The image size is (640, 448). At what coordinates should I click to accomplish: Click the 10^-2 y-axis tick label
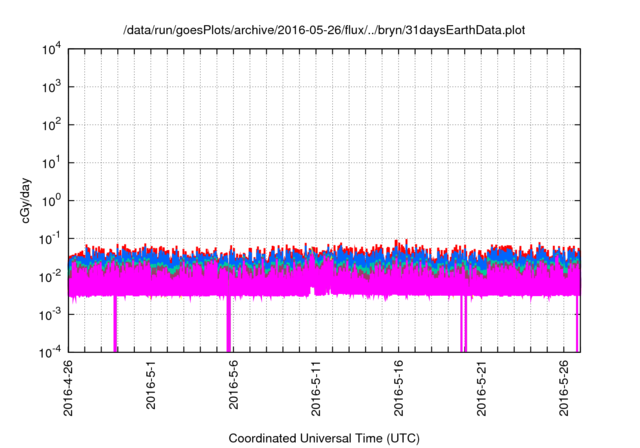50,277
